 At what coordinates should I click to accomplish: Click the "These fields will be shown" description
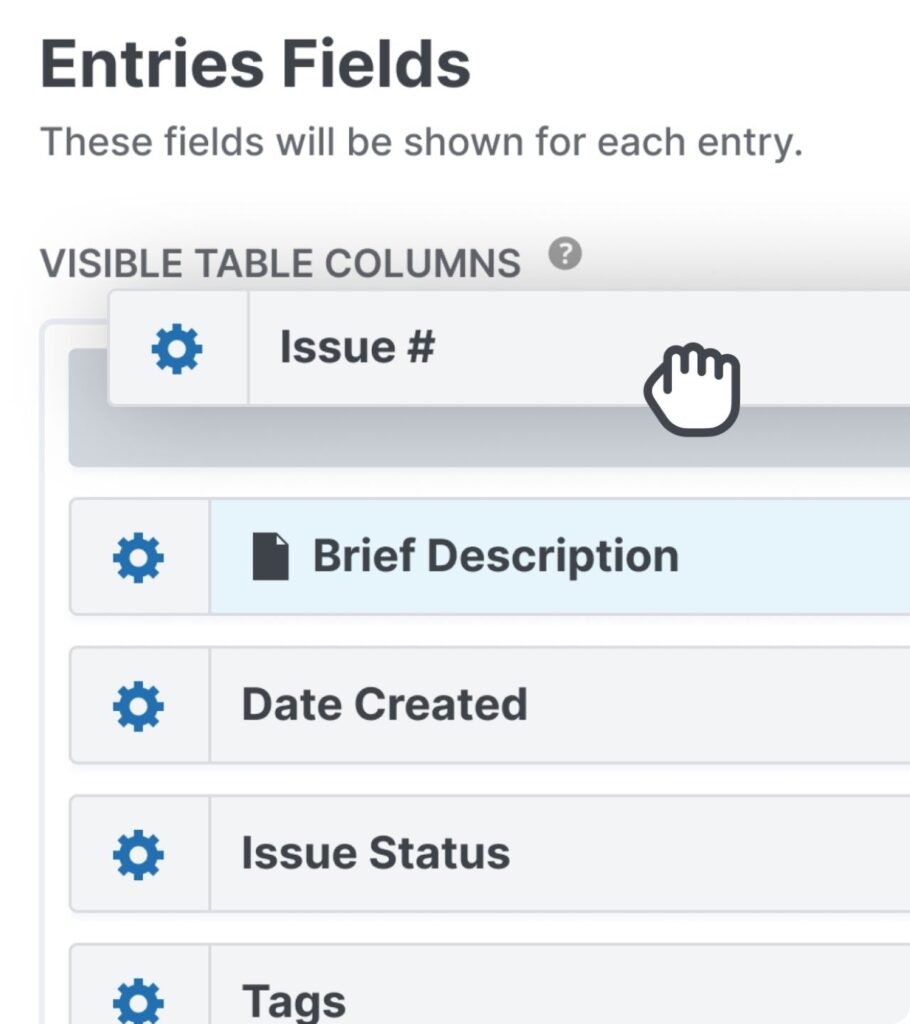pyautogui.click(x=421, y=143)
